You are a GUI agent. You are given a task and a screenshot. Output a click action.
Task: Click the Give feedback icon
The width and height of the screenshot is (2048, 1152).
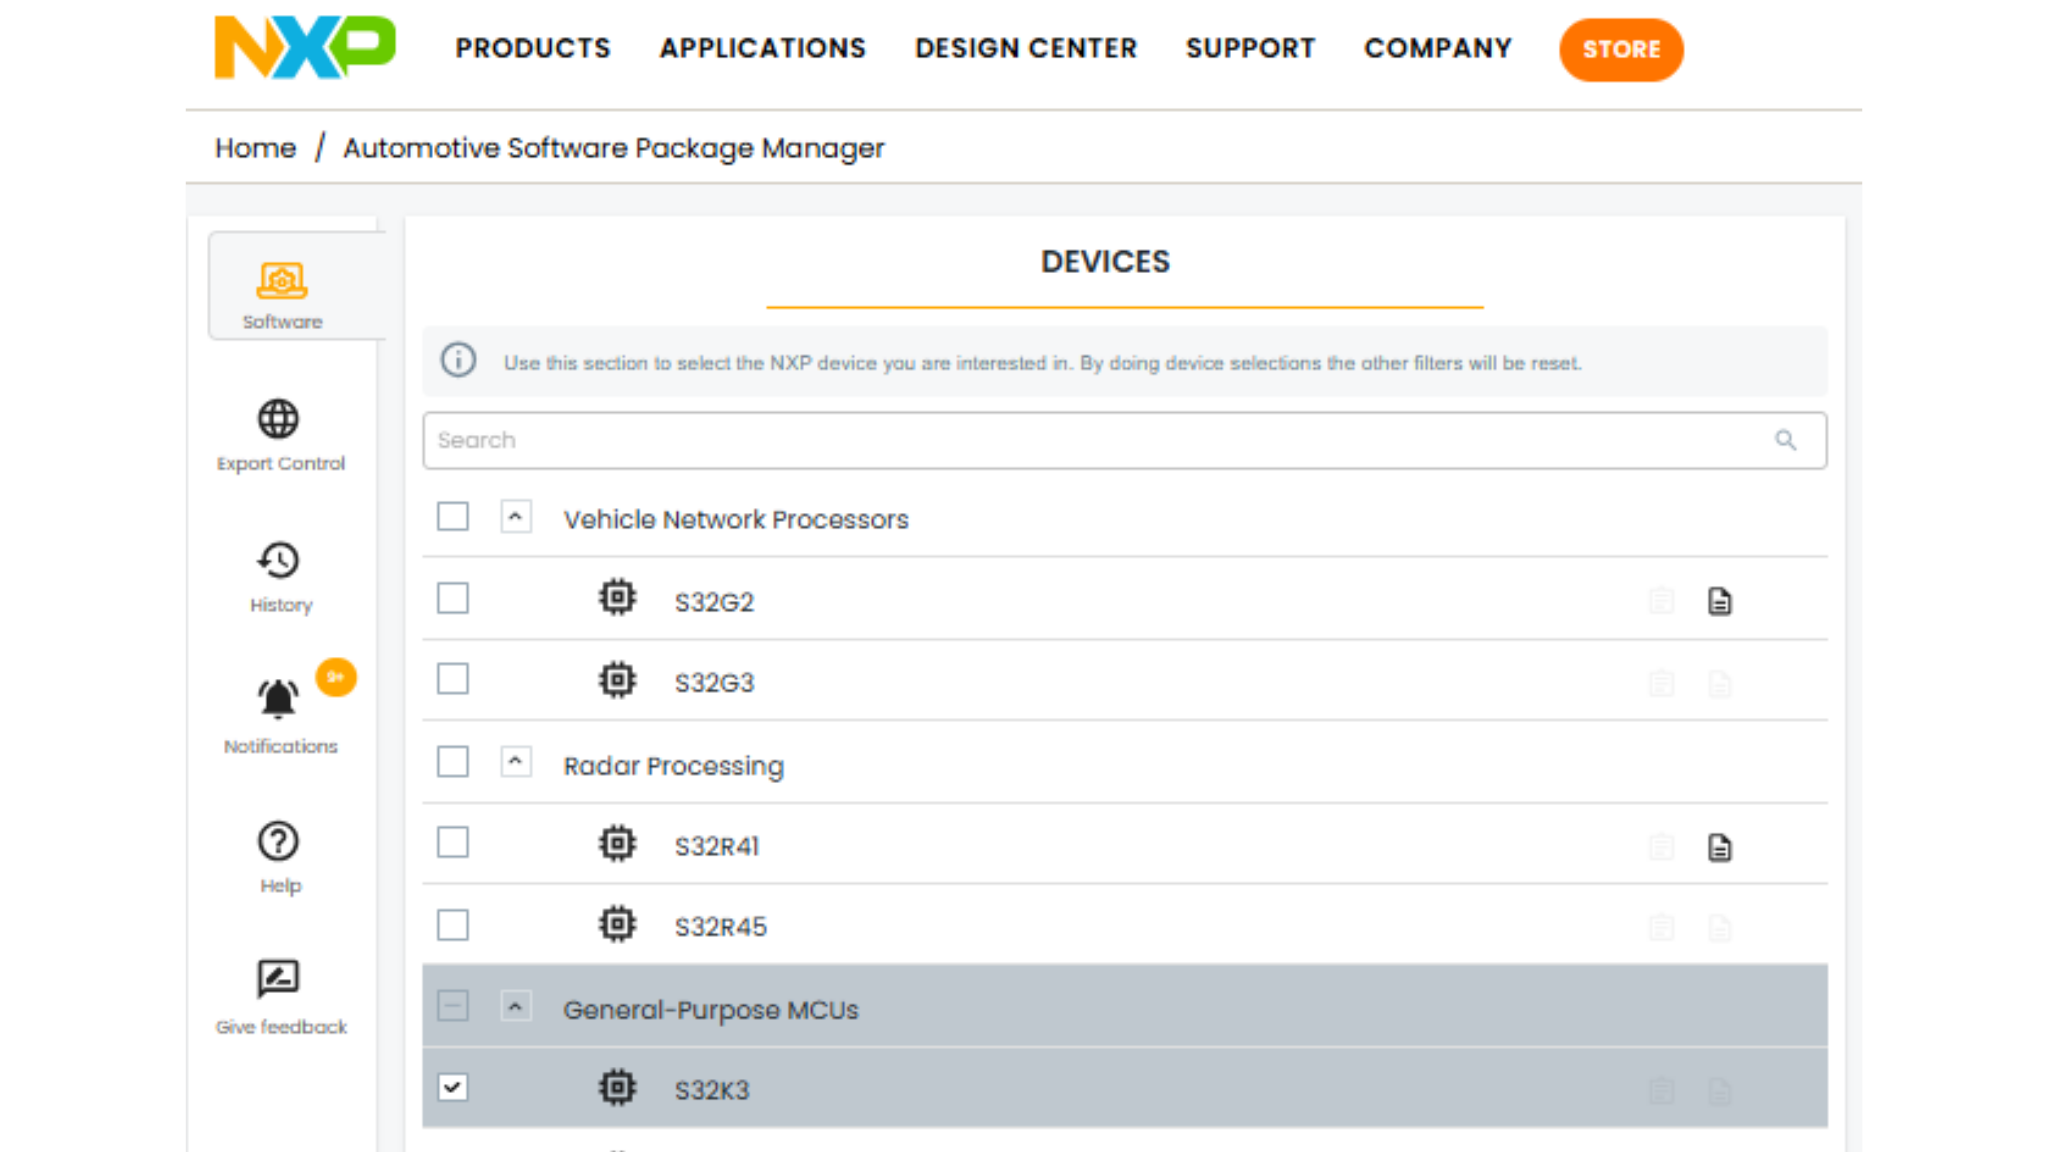(278, 979)
